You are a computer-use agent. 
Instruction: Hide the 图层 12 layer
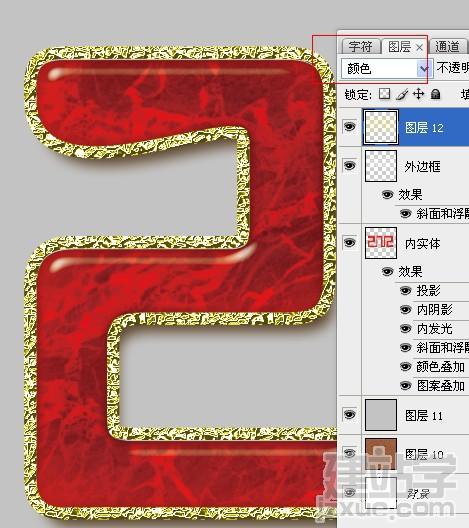349,127
